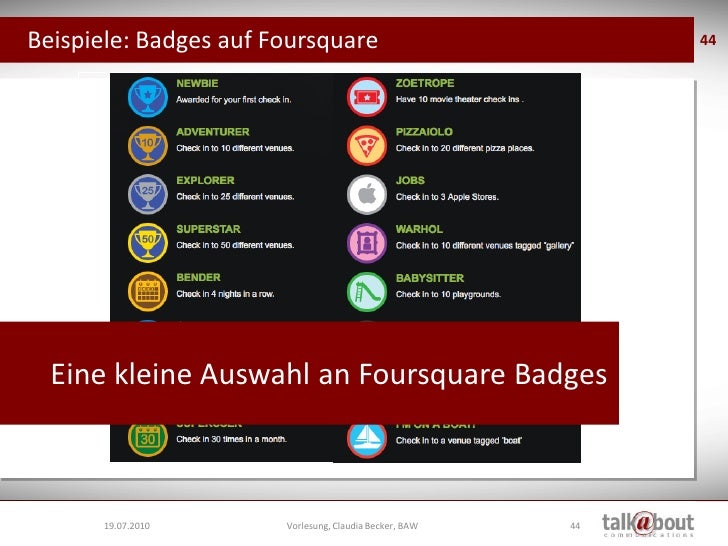Viewport: 728px width, 546px height.
Task: Select footer text 'Vorlesung, Claudia Becker, BAW'
Action: 352,526
